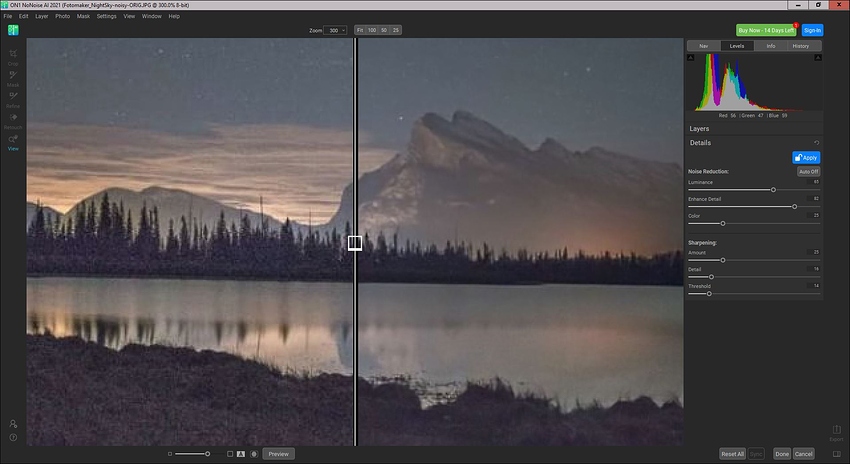This screenshot has width=850, height=464.
Task: Click the small square left of bottom slider
Action: point(170,454)
